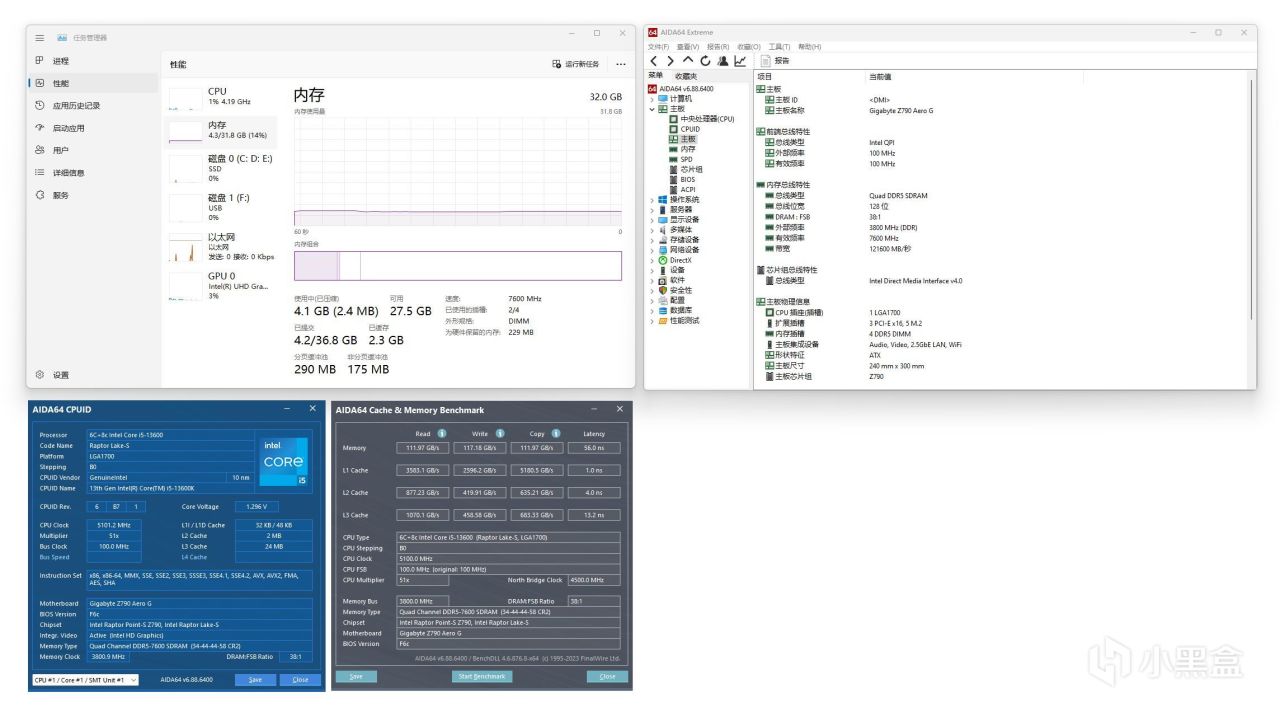Expand the 计算机 tree node

(652, 99)
